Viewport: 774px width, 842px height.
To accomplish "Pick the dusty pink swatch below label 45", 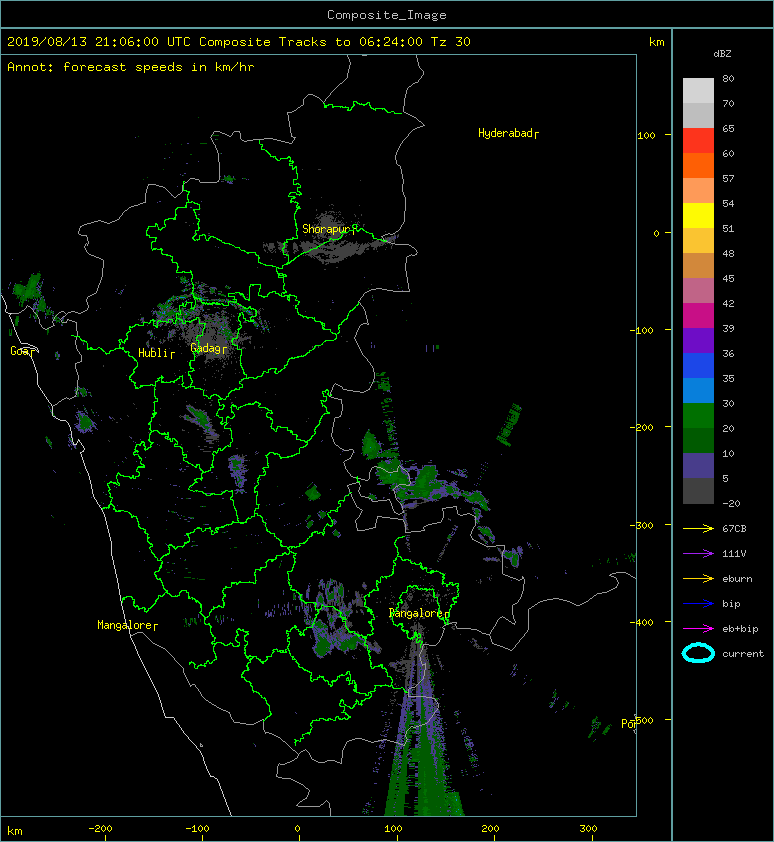I will [698, 291].
